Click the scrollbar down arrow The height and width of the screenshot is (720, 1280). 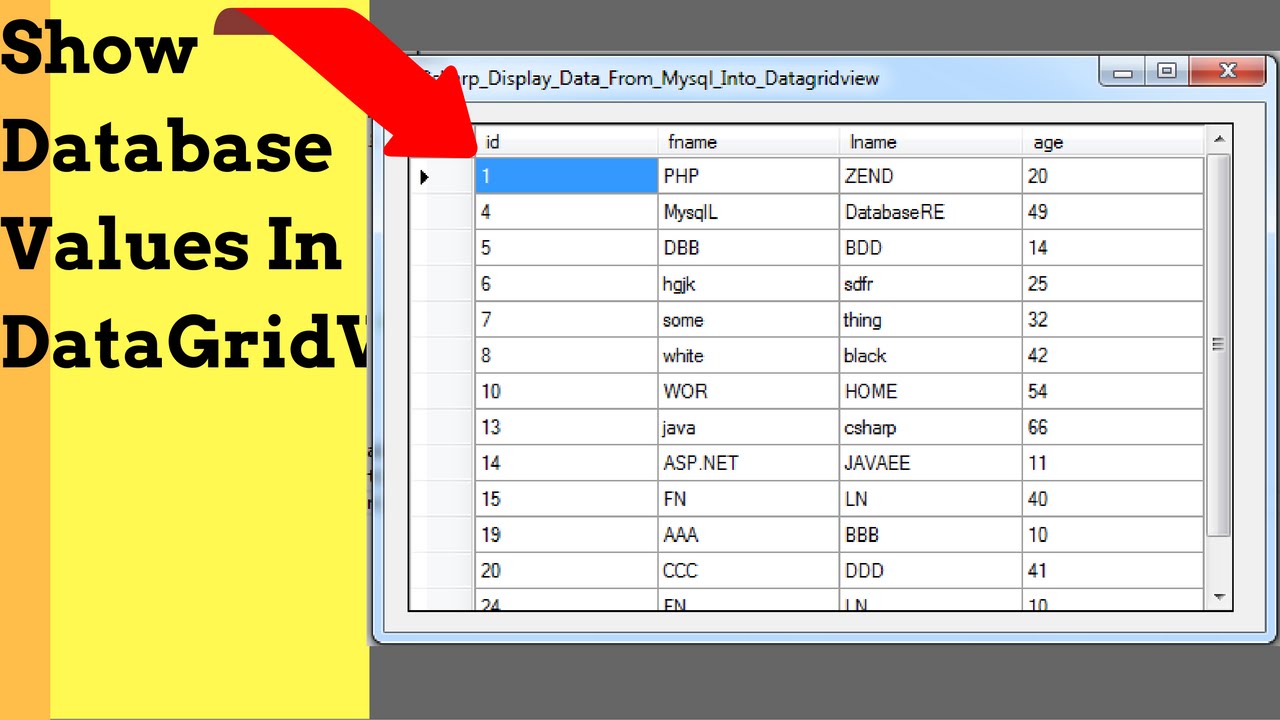(1219, 597)
